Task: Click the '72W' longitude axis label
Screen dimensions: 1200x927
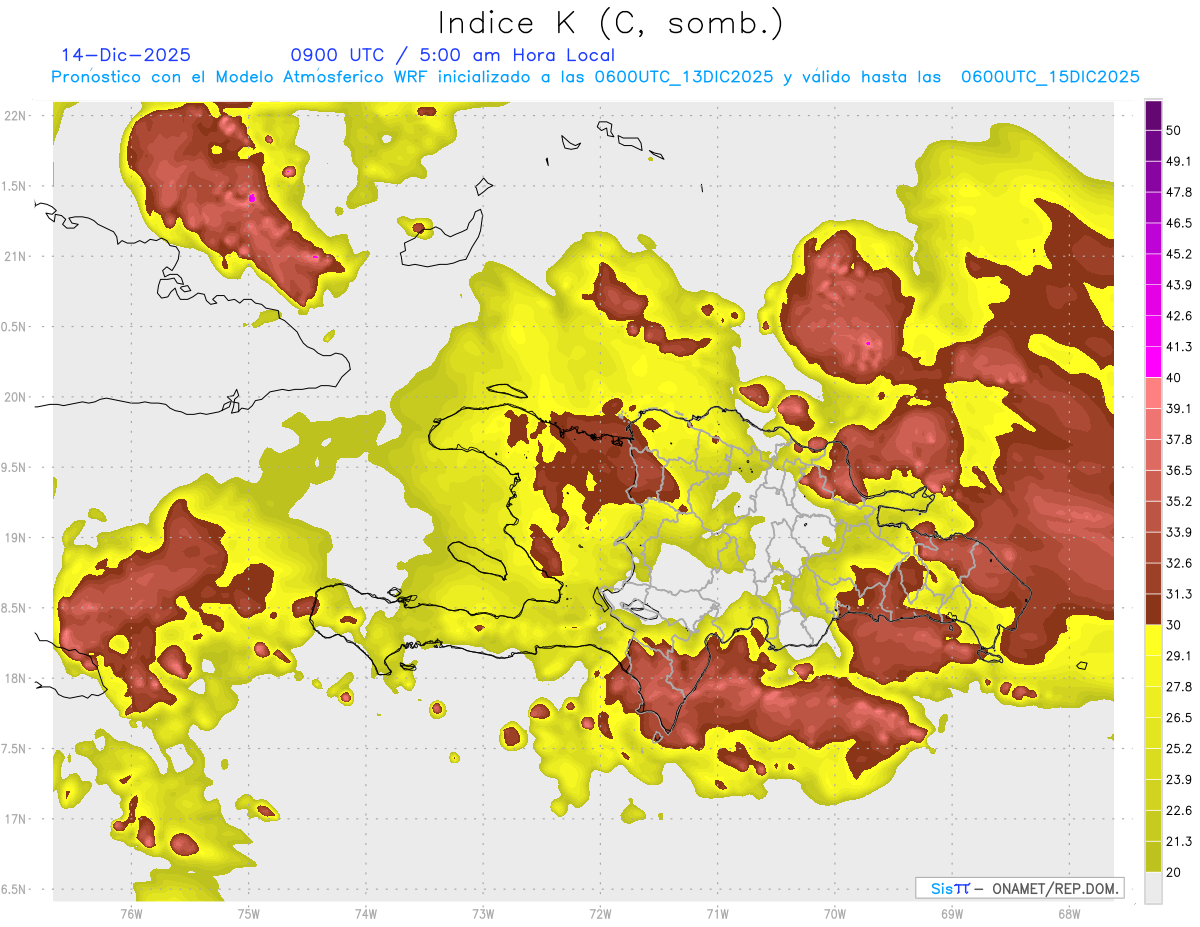Action: tap(600, 914)
